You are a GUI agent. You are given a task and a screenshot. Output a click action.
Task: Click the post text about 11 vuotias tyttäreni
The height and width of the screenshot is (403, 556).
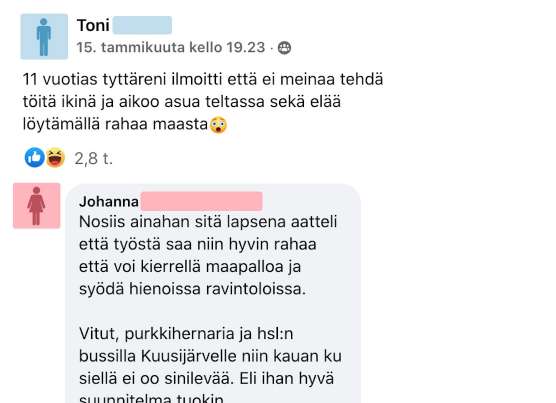pos(203,102)
